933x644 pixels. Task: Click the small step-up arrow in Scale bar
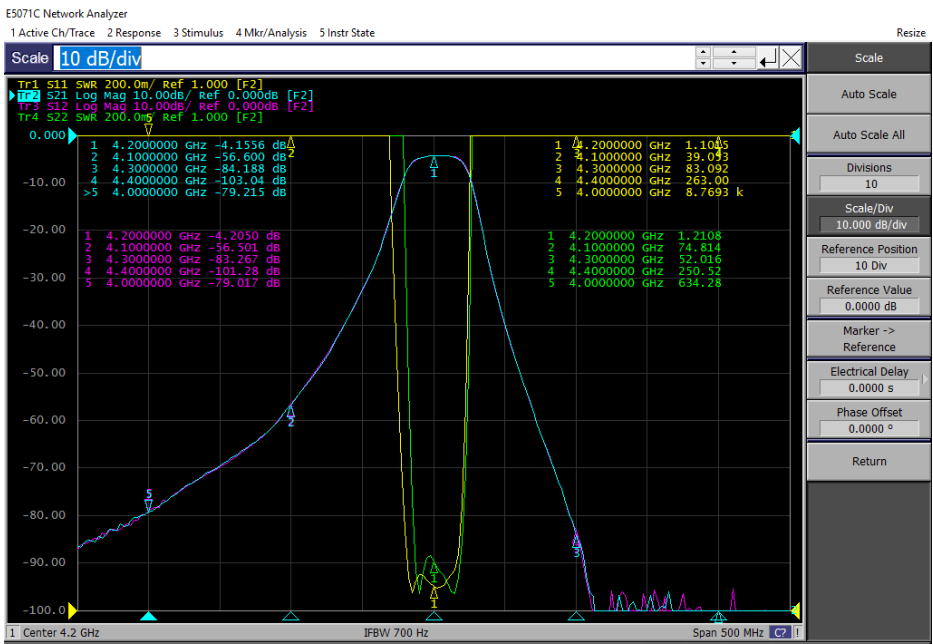click(x=703, y=52)
